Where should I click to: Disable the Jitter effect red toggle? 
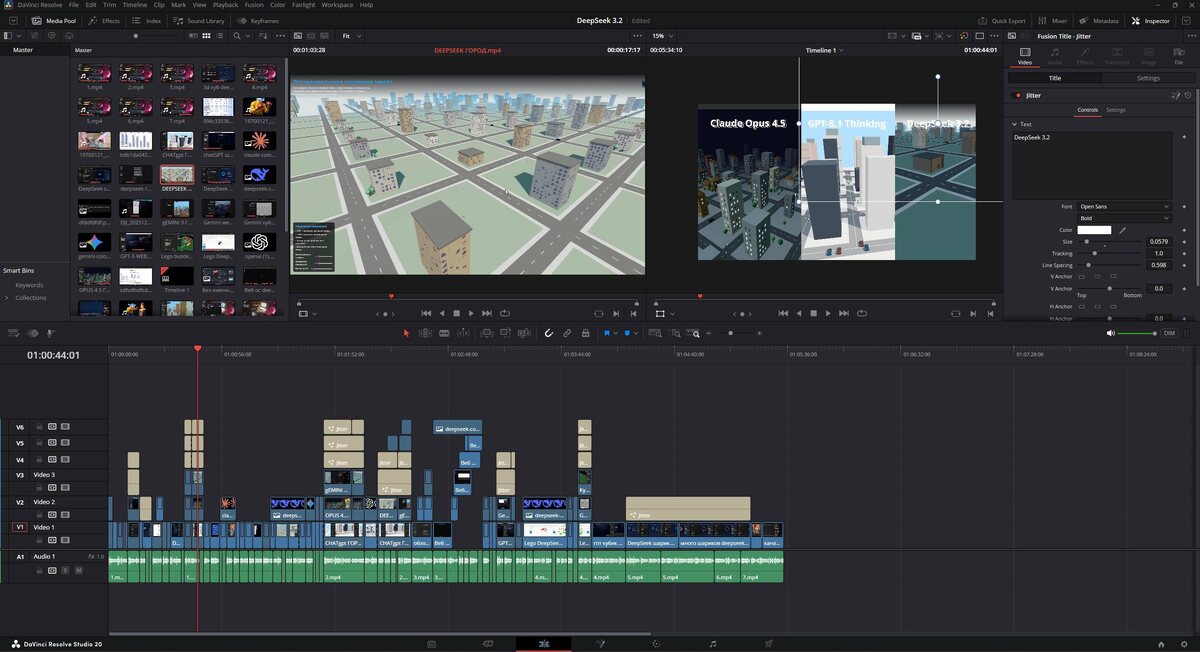tap(1018, 95)
